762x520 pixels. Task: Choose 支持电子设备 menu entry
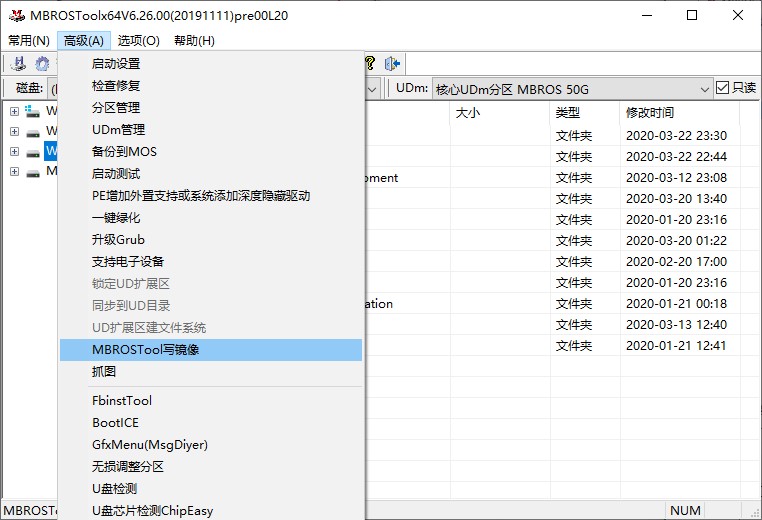point(211,261)
